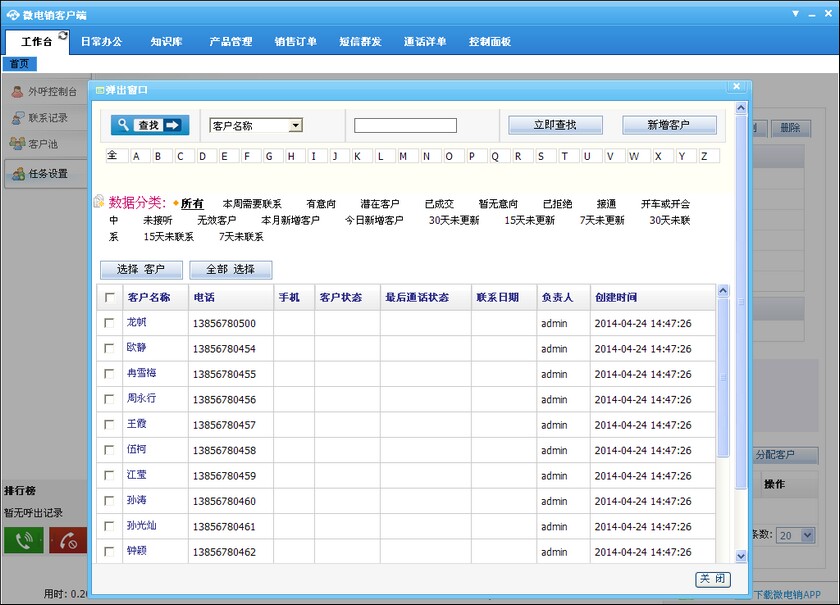
Task: Open the 知识库 menu
Action: tap(166, 42)
